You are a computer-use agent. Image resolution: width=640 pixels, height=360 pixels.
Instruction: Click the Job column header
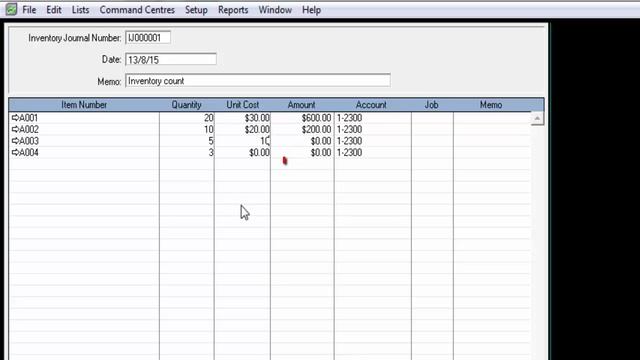pos(431,105)
